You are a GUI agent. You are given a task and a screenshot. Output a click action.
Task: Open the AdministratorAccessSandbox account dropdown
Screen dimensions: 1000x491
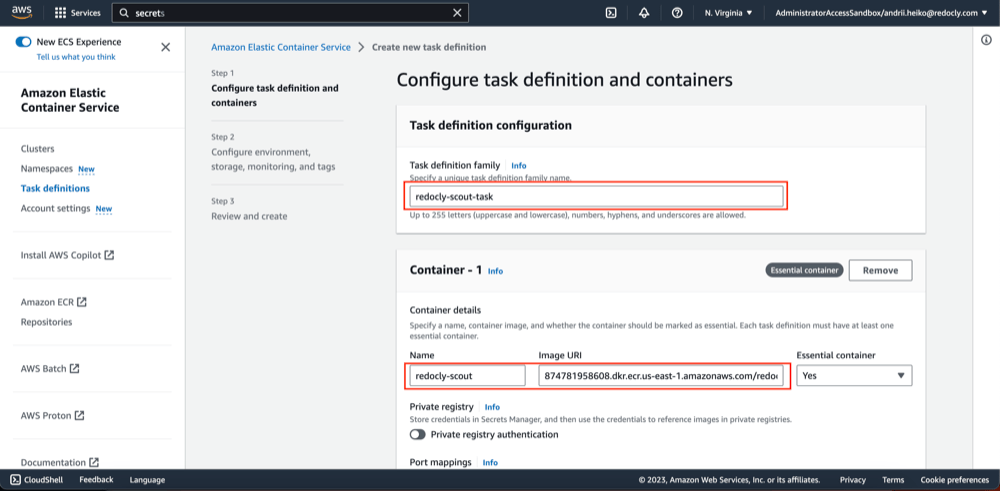tap(881, 13)
